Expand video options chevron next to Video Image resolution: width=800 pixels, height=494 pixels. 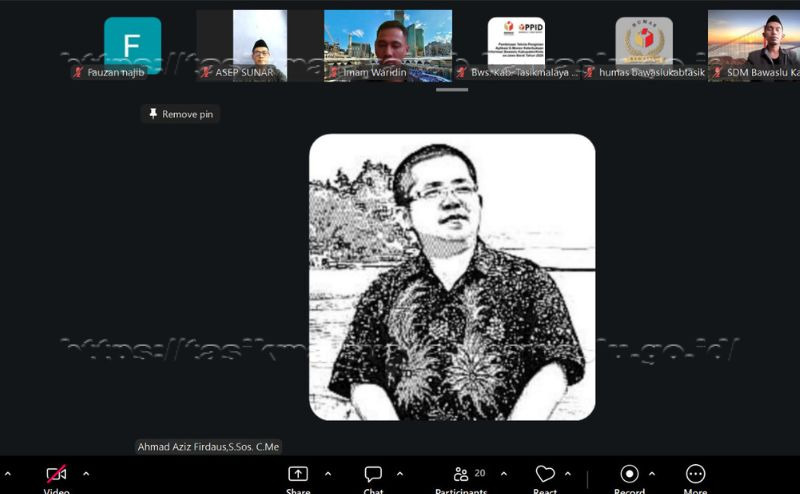[86, 474]
